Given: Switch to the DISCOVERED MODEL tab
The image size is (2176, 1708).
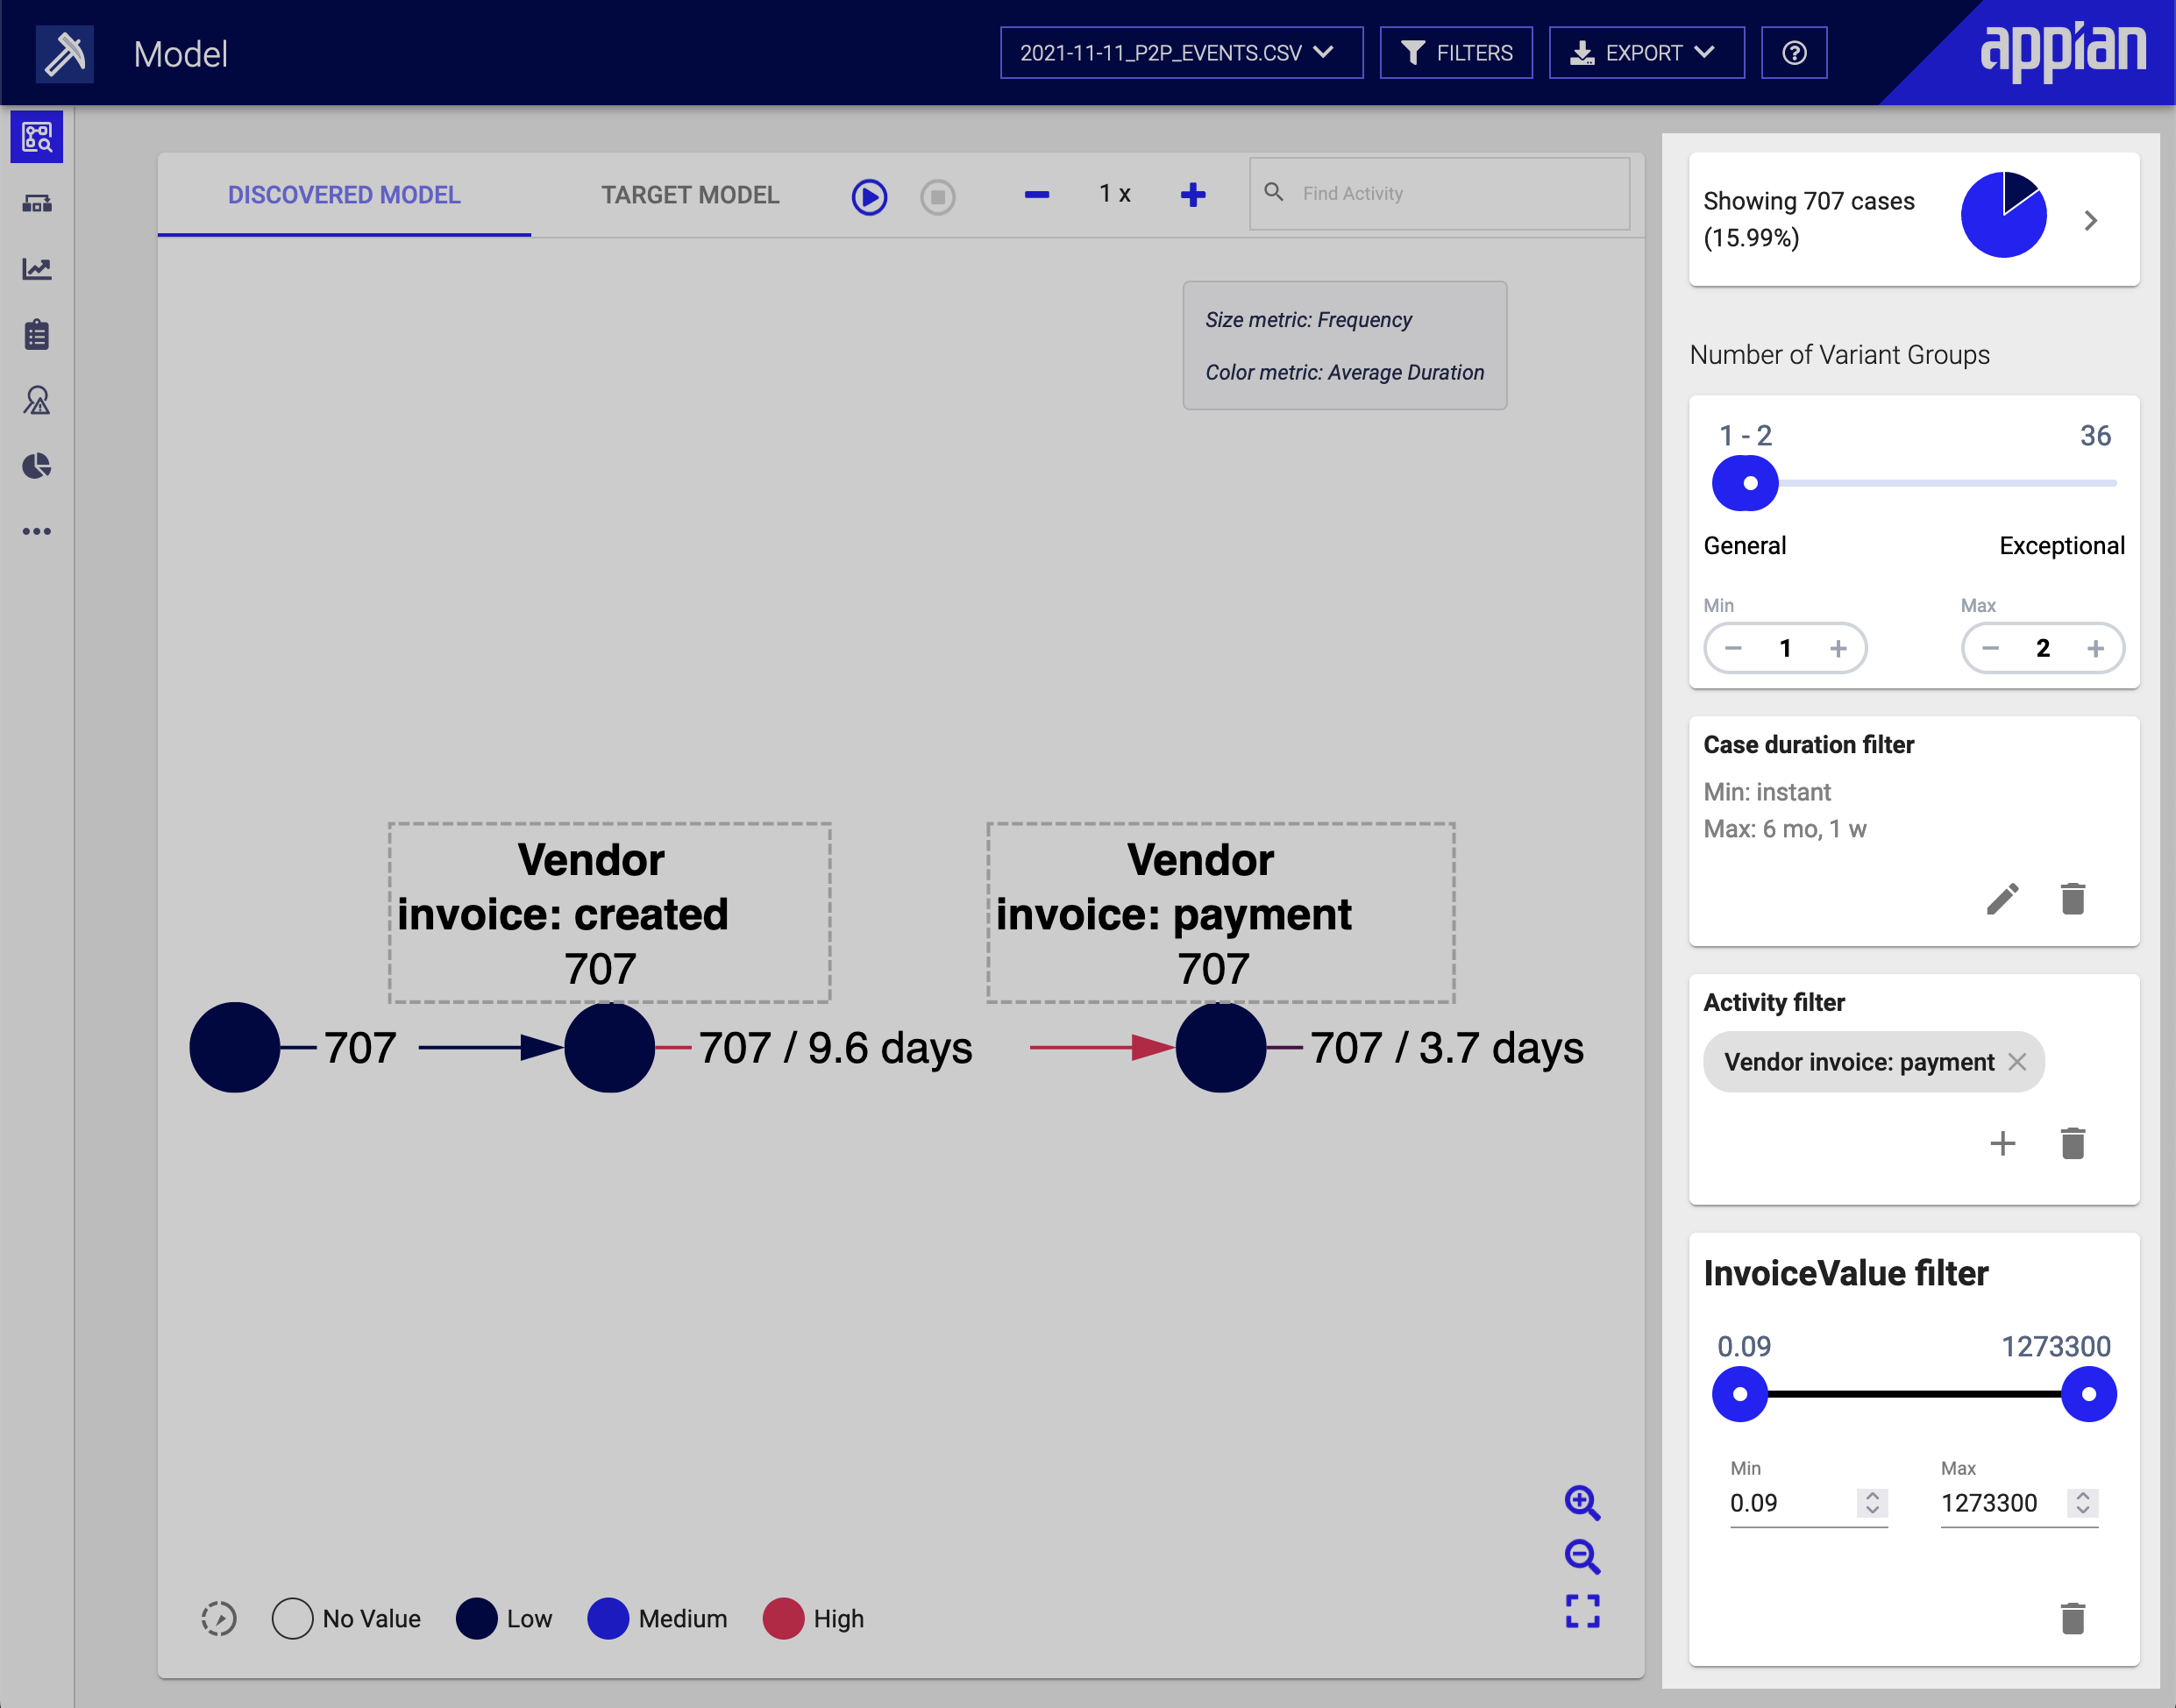Looking at the screenshot, I should [345, 195].
